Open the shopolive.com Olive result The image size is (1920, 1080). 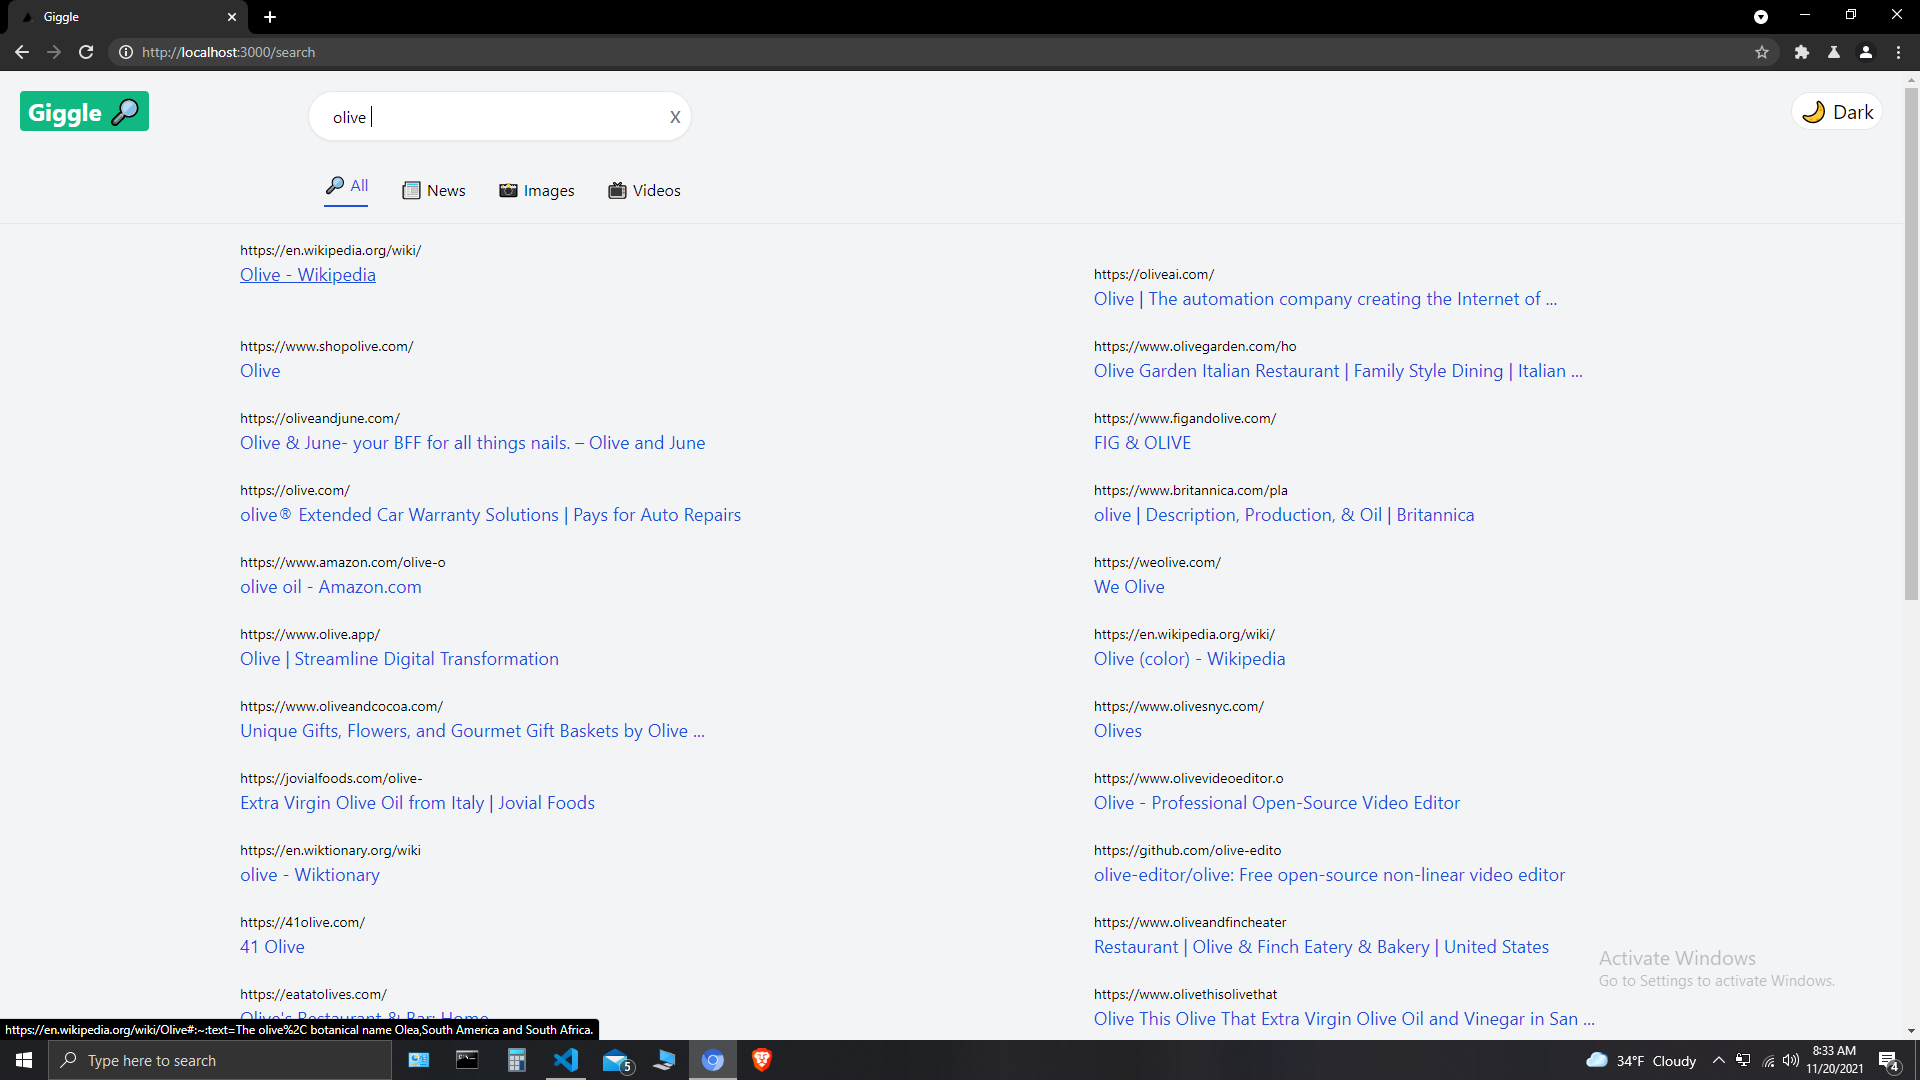pos(260,371)
